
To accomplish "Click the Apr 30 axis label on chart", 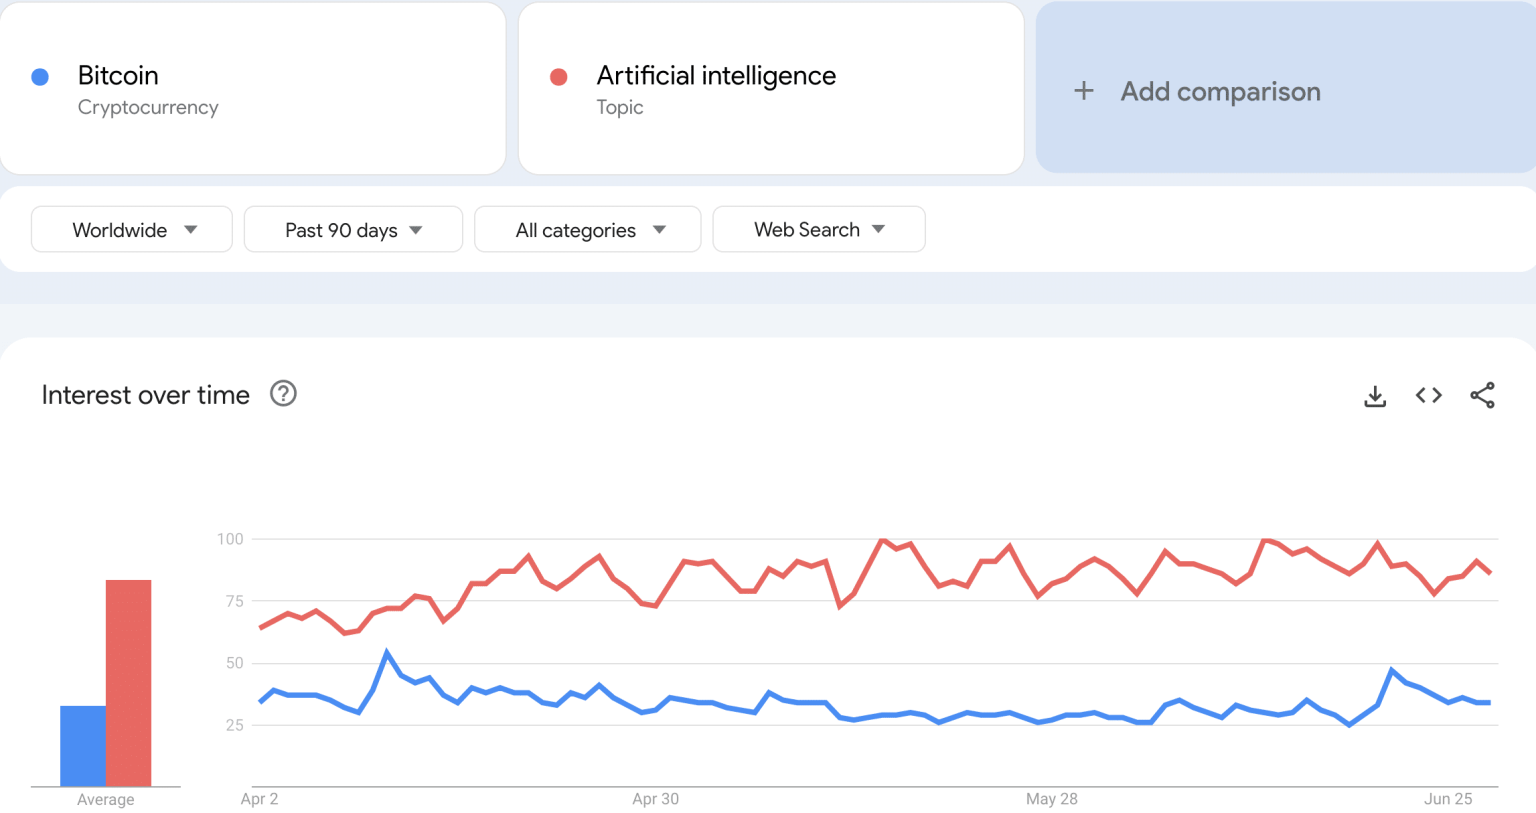I will [655, 799].
